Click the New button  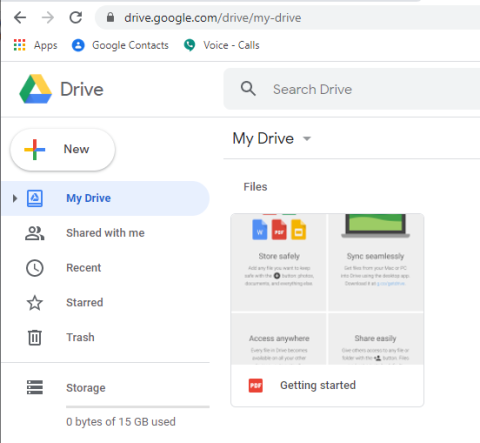click(63, 150)
